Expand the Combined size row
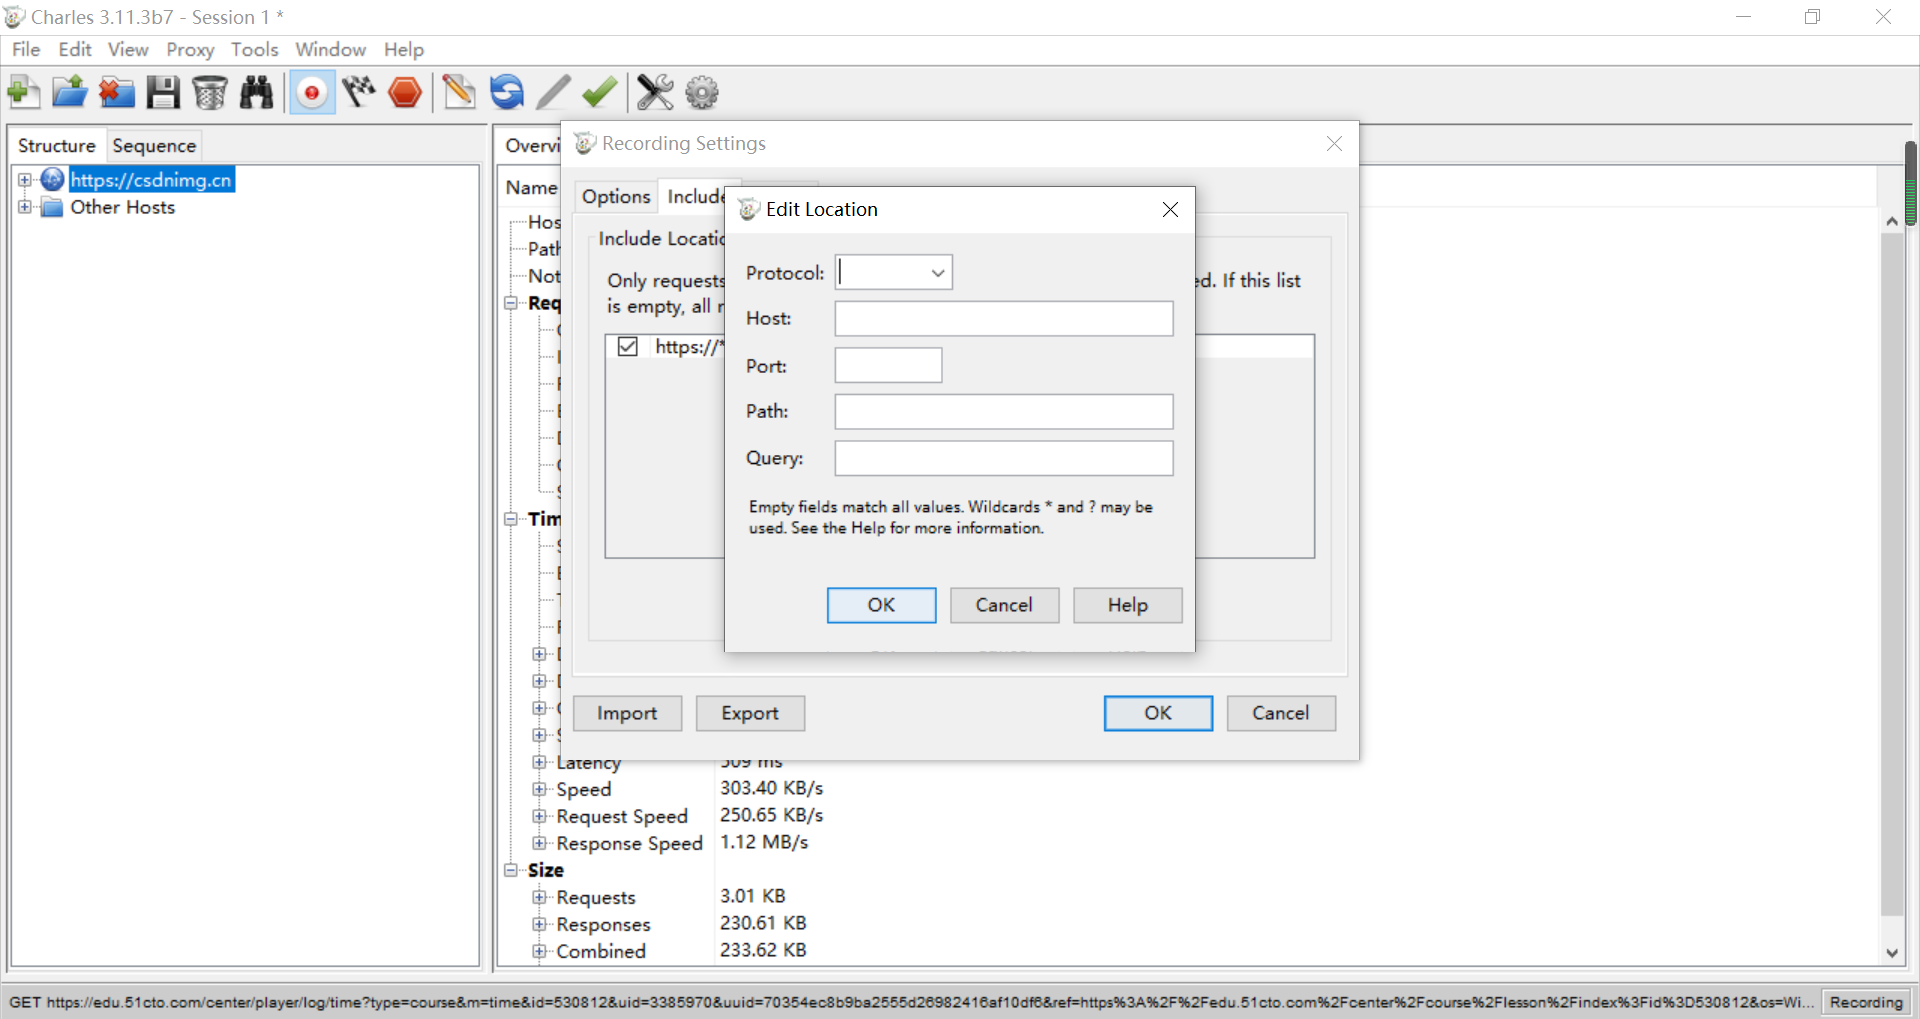Screen dimensions: 1920x1019 (x=539, y=951)
